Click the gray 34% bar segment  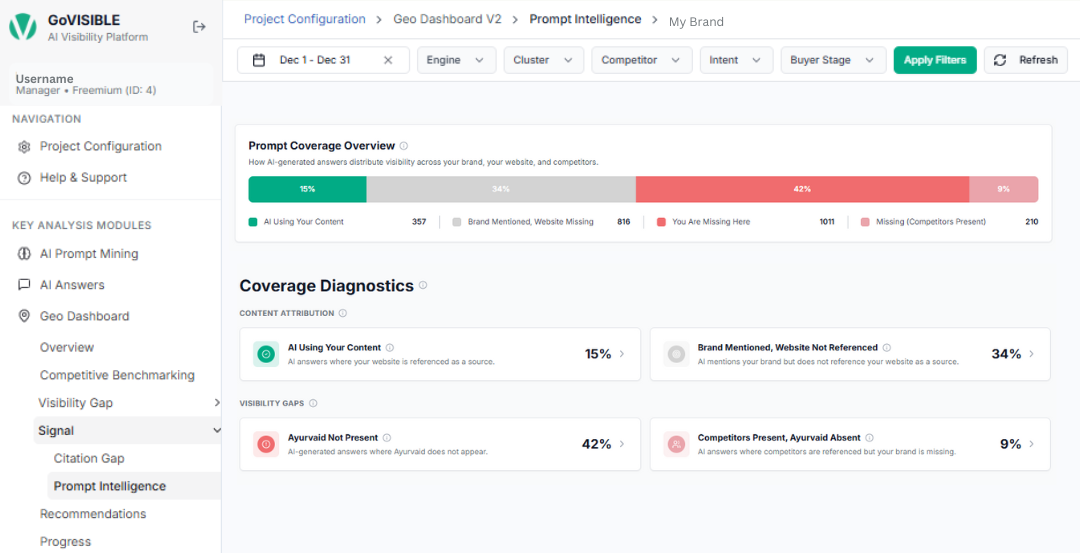pos(501,189)
